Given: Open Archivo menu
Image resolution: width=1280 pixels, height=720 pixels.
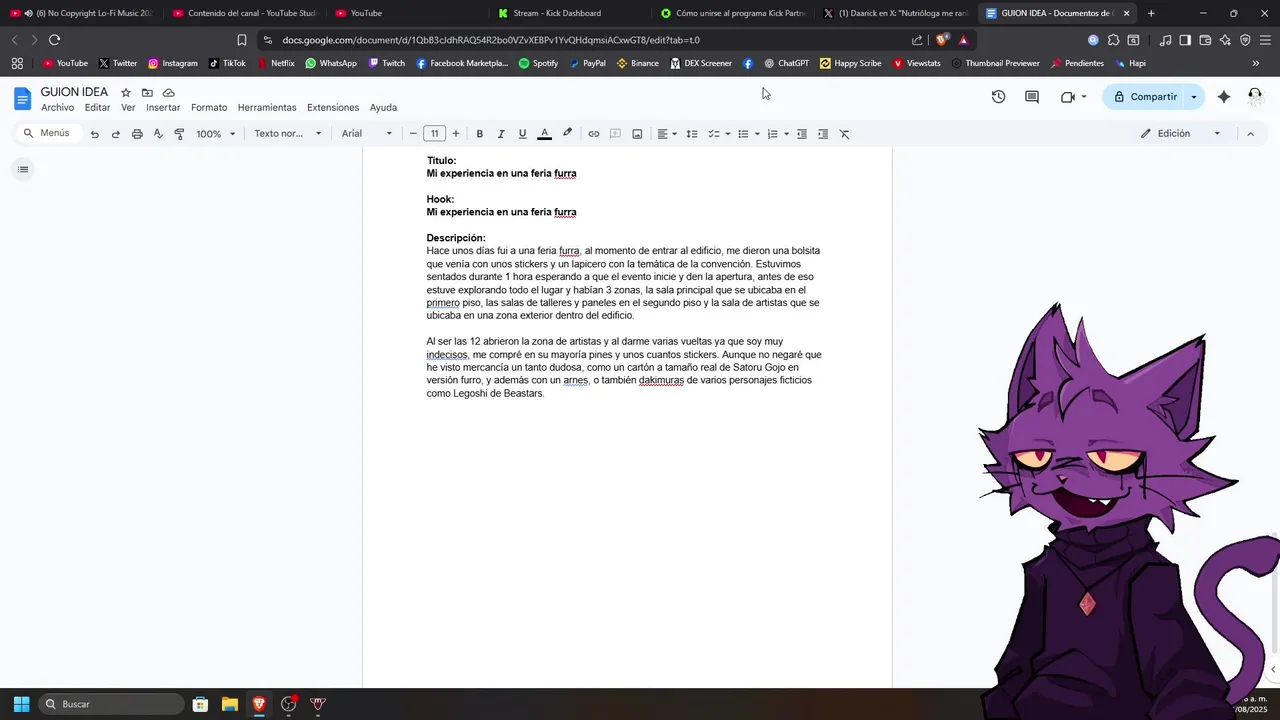Looking at the screenshot, I should point(57,107).
